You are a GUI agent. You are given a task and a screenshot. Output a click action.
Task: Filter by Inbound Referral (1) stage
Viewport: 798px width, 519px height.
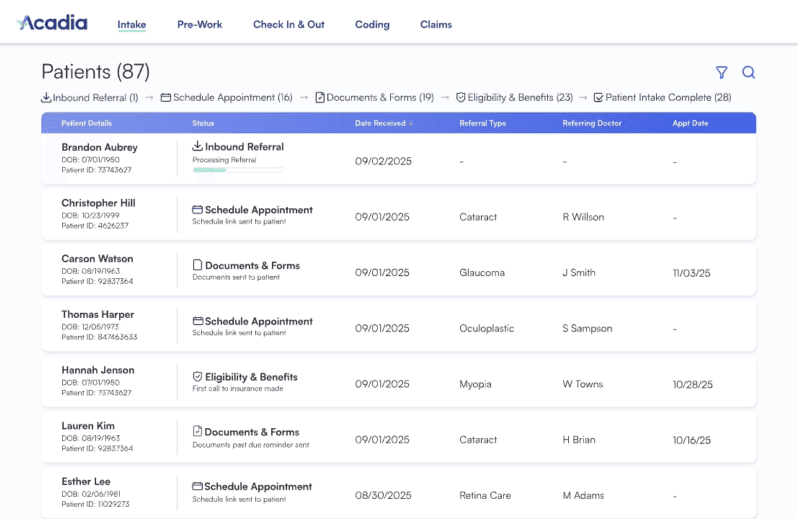point(89,98)
